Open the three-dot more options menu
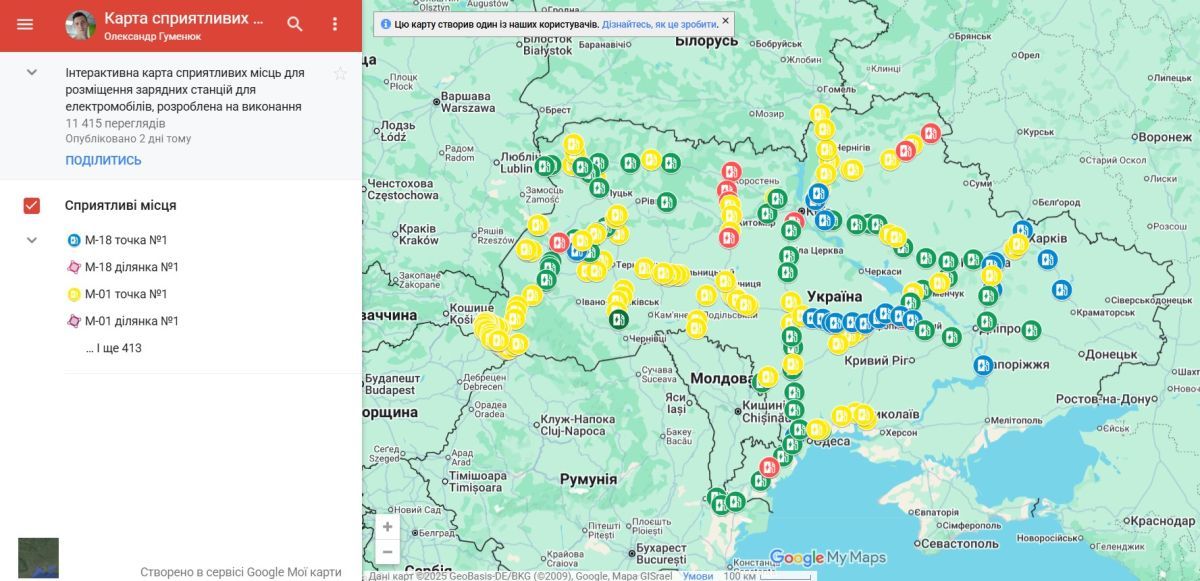This screenshot has width=1200, height=581. [x=335, y=24]
